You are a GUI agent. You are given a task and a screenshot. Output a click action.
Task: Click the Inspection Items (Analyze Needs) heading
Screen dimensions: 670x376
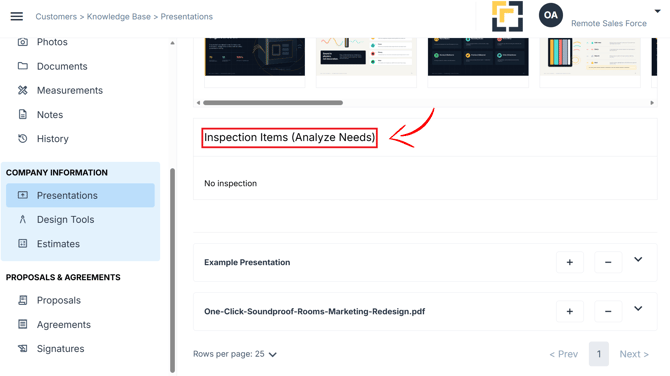point(289,138)
